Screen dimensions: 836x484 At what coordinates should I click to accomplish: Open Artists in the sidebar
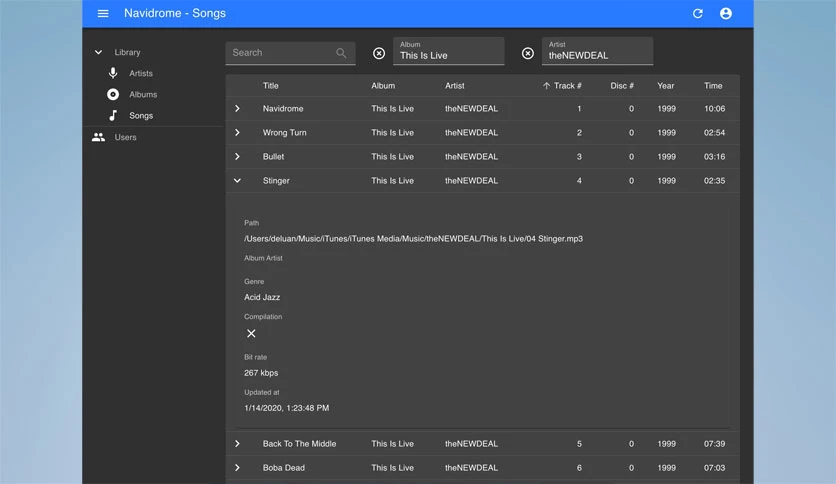141,73
